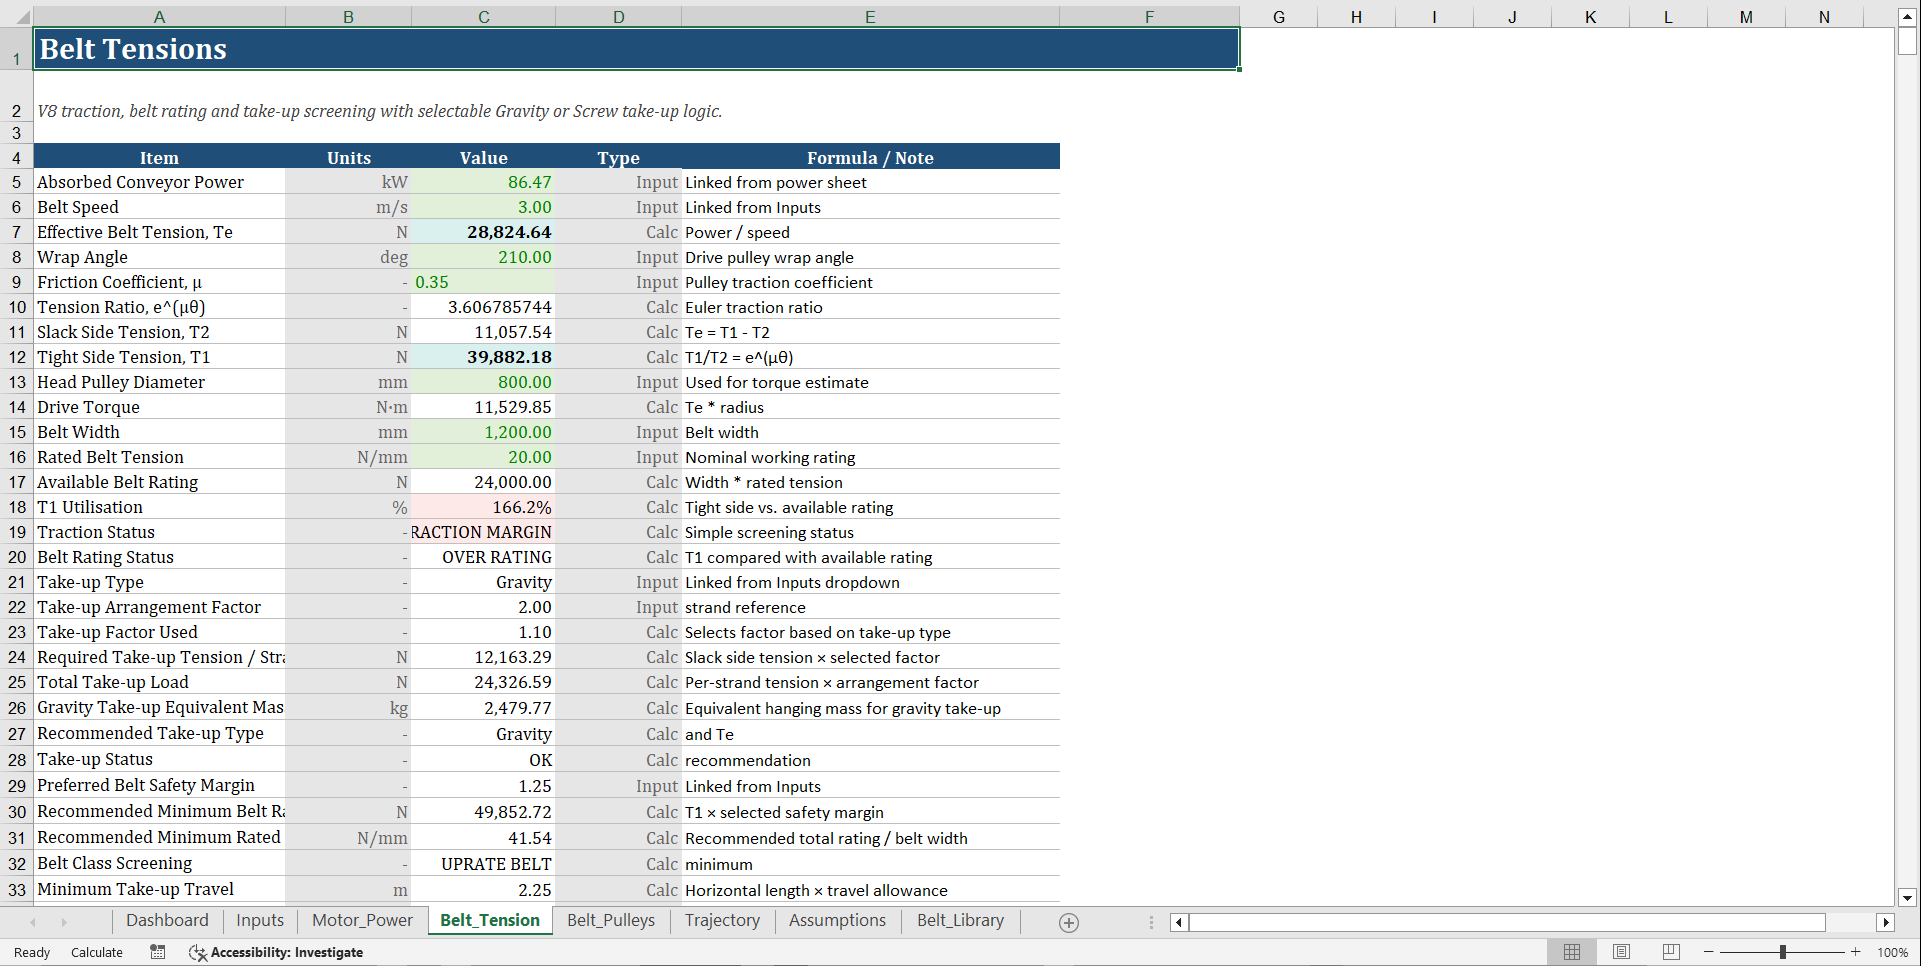Click Calculate in the status bar
This screenshot has width=1921, height=966.
click(96, 952)
